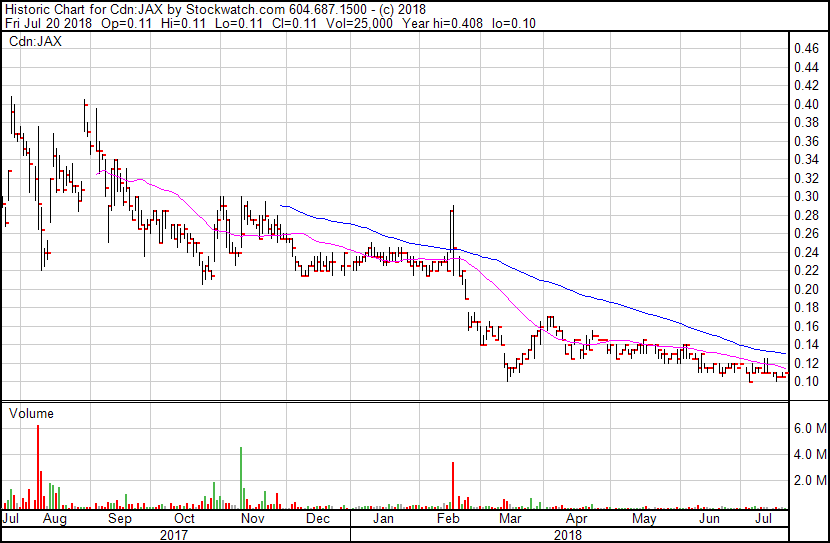Select the Aug month label on the time axis
The image size is (830, 543).
tap(55, 520)
